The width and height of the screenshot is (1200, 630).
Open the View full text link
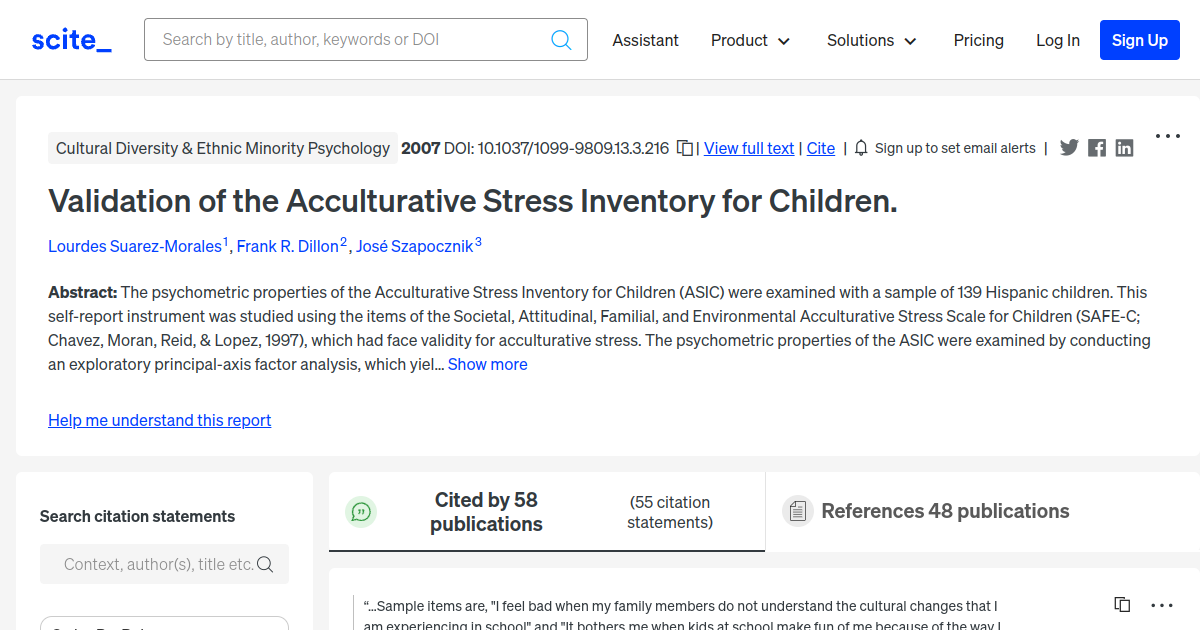tap(749, 148)
